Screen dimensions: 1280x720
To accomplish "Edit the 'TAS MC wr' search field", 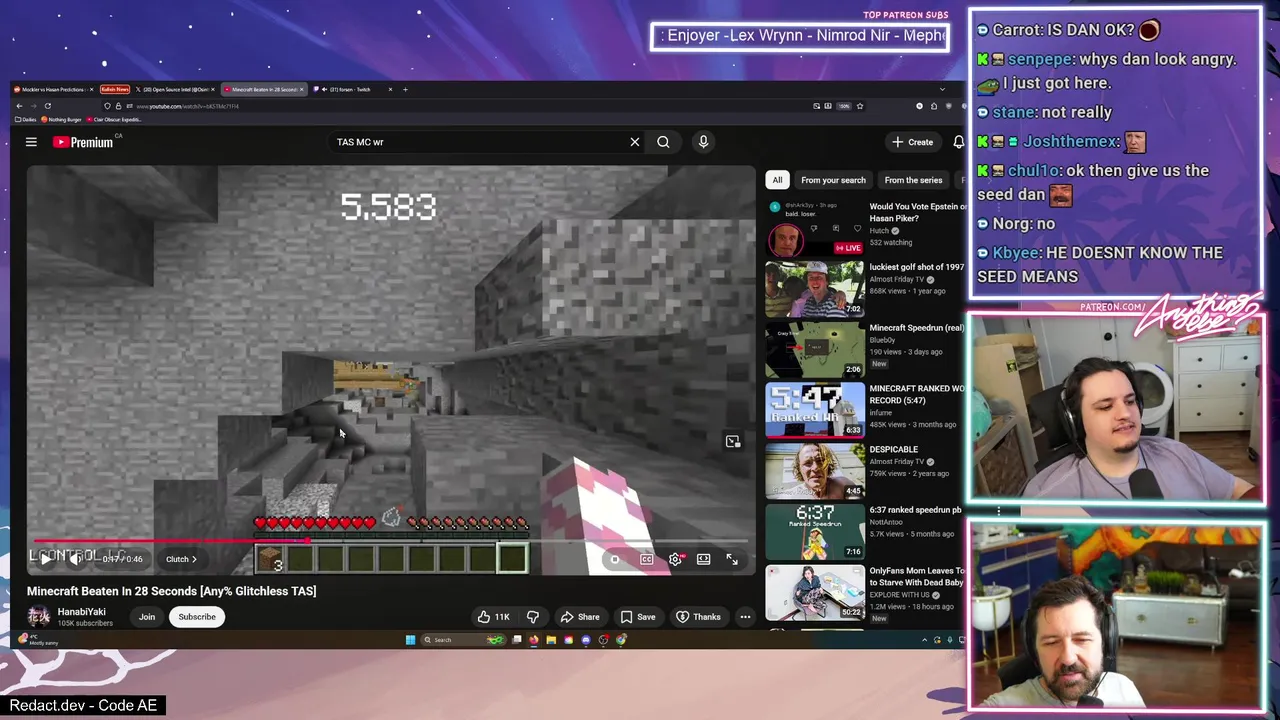I will click(x=480, y=142).
